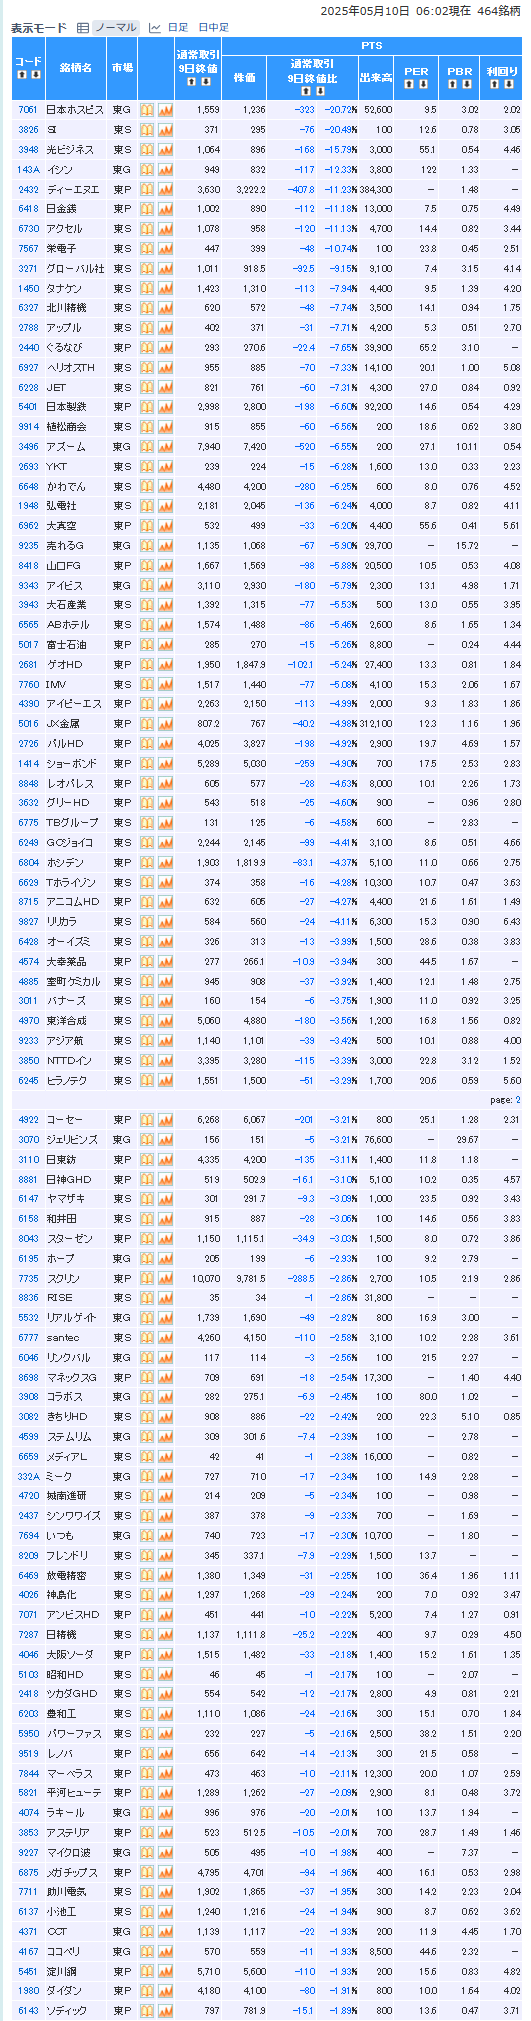Open the book icon for レオパレス

click(x=146, y=783)
